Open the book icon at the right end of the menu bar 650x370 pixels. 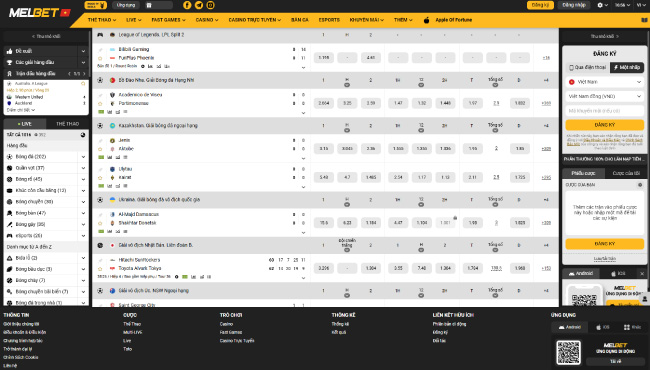point(644,20)
